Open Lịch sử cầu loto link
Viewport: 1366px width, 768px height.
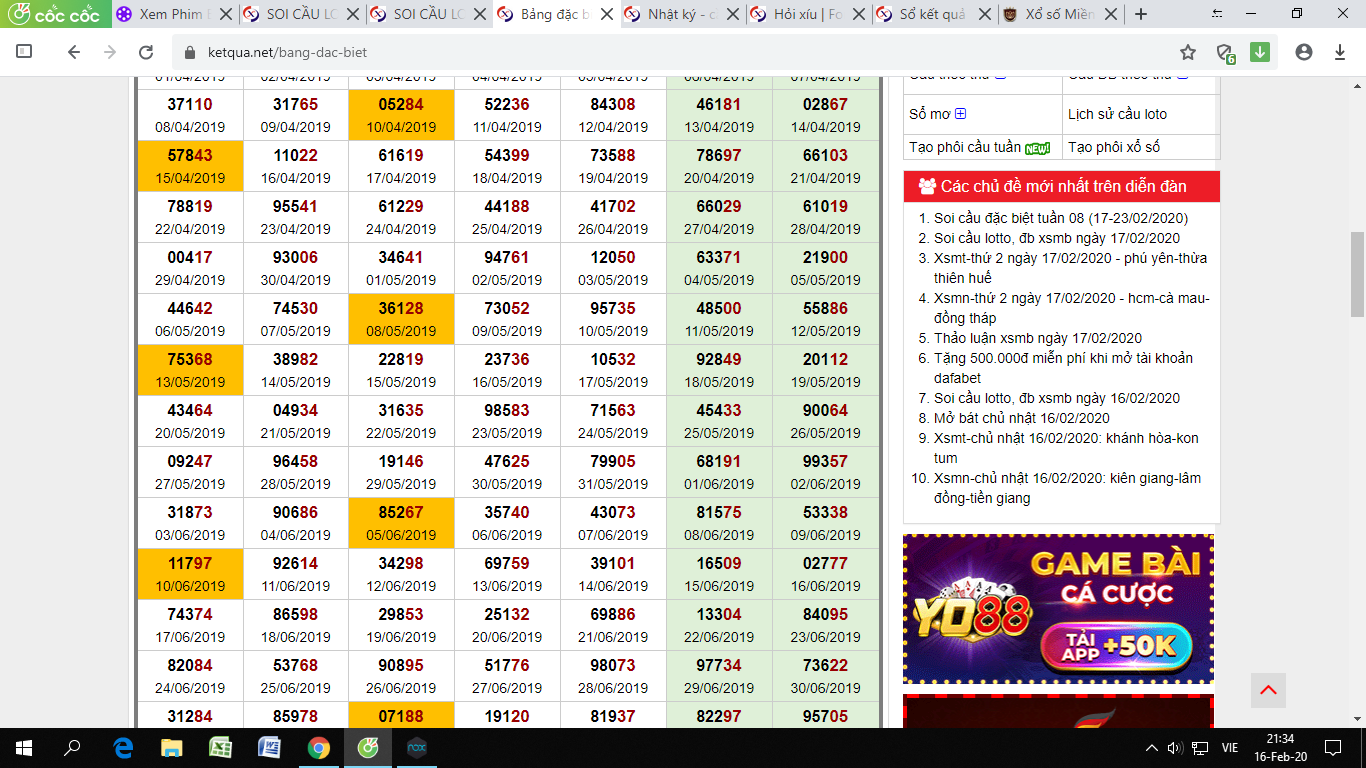[x=1117, y=114]
